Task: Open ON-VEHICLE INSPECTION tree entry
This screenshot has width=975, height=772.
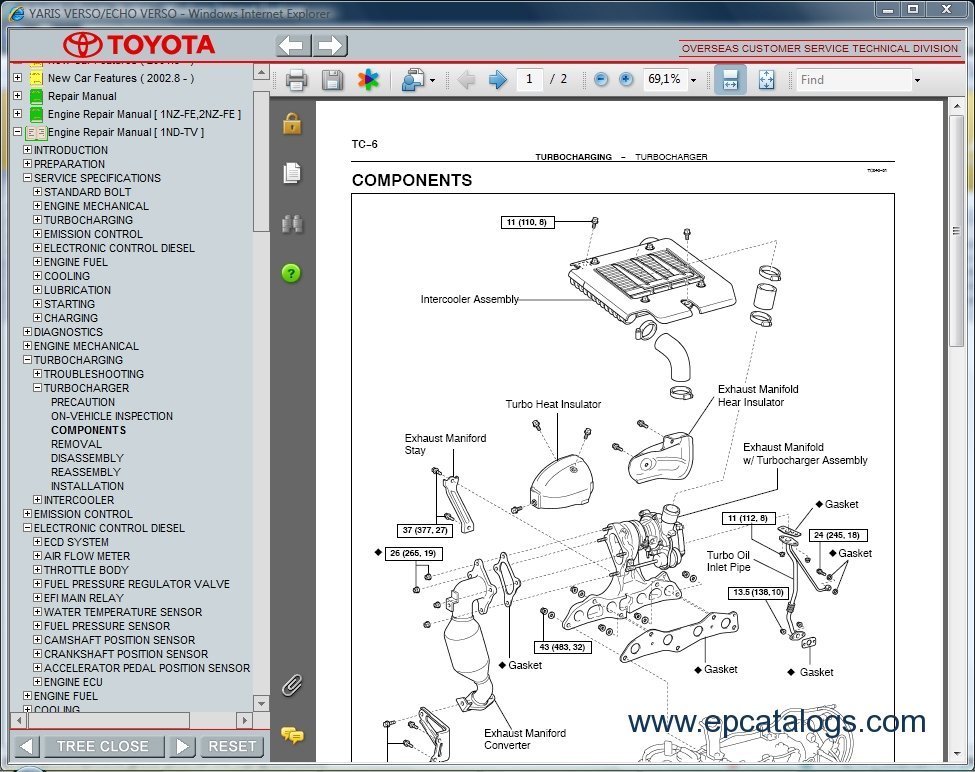Action: pos(112,416)
